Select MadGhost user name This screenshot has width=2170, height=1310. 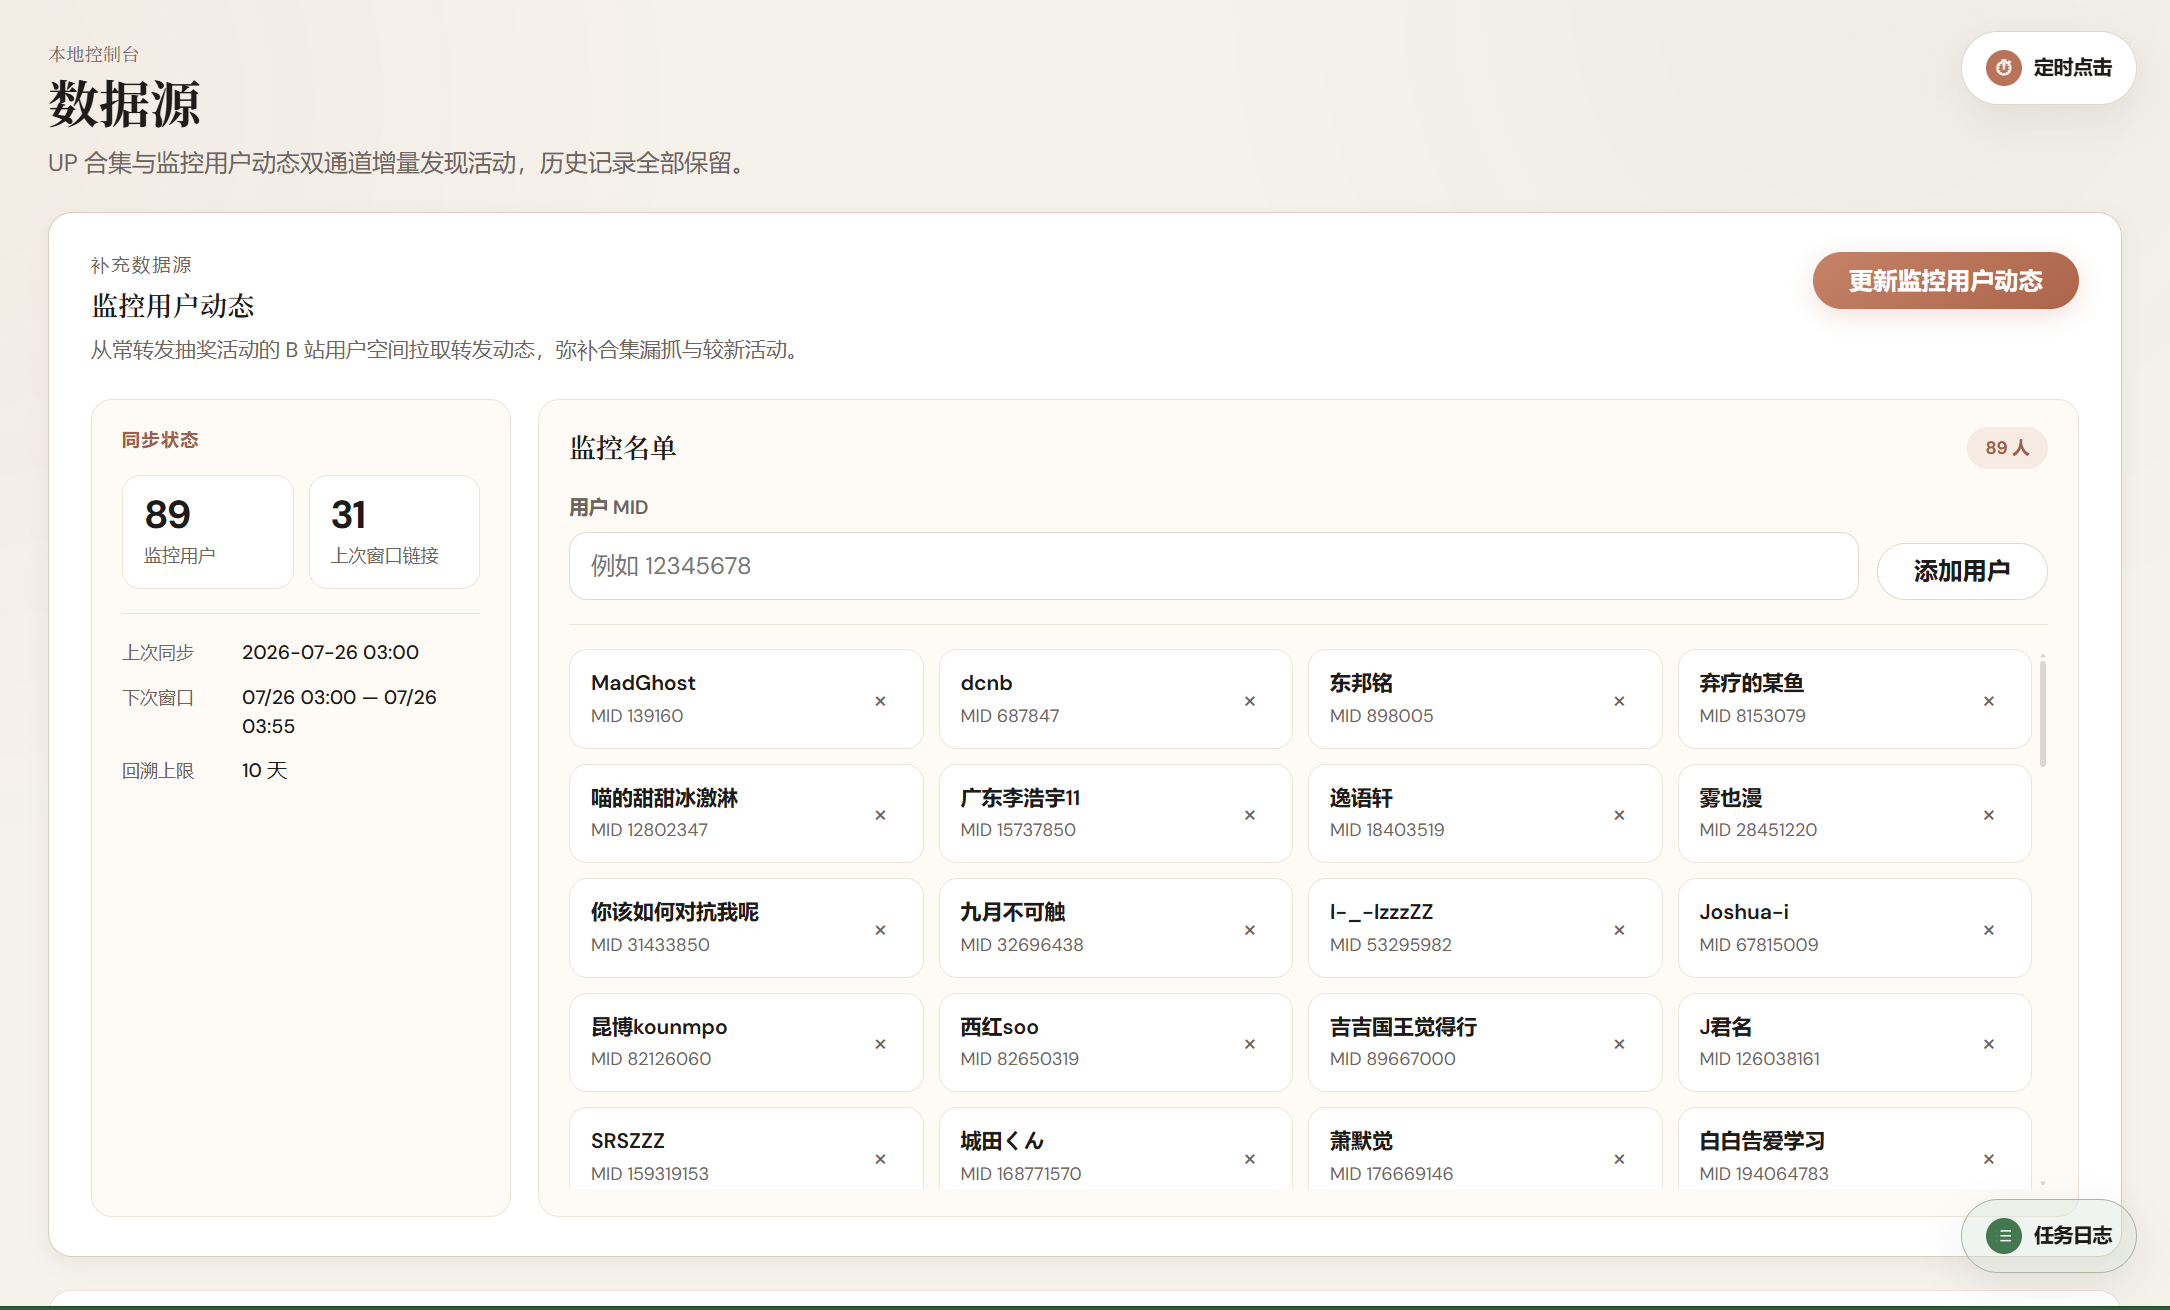[x=642, y=683]
